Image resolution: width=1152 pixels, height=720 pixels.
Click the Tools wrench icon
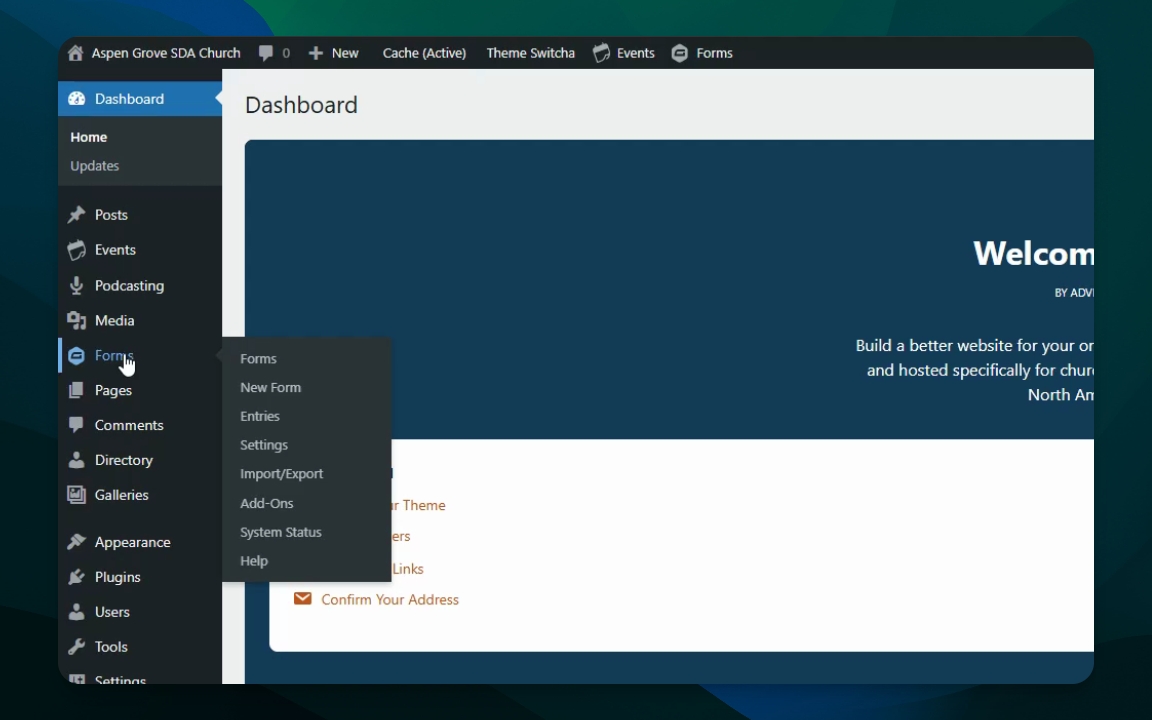[x=76, y=647]
